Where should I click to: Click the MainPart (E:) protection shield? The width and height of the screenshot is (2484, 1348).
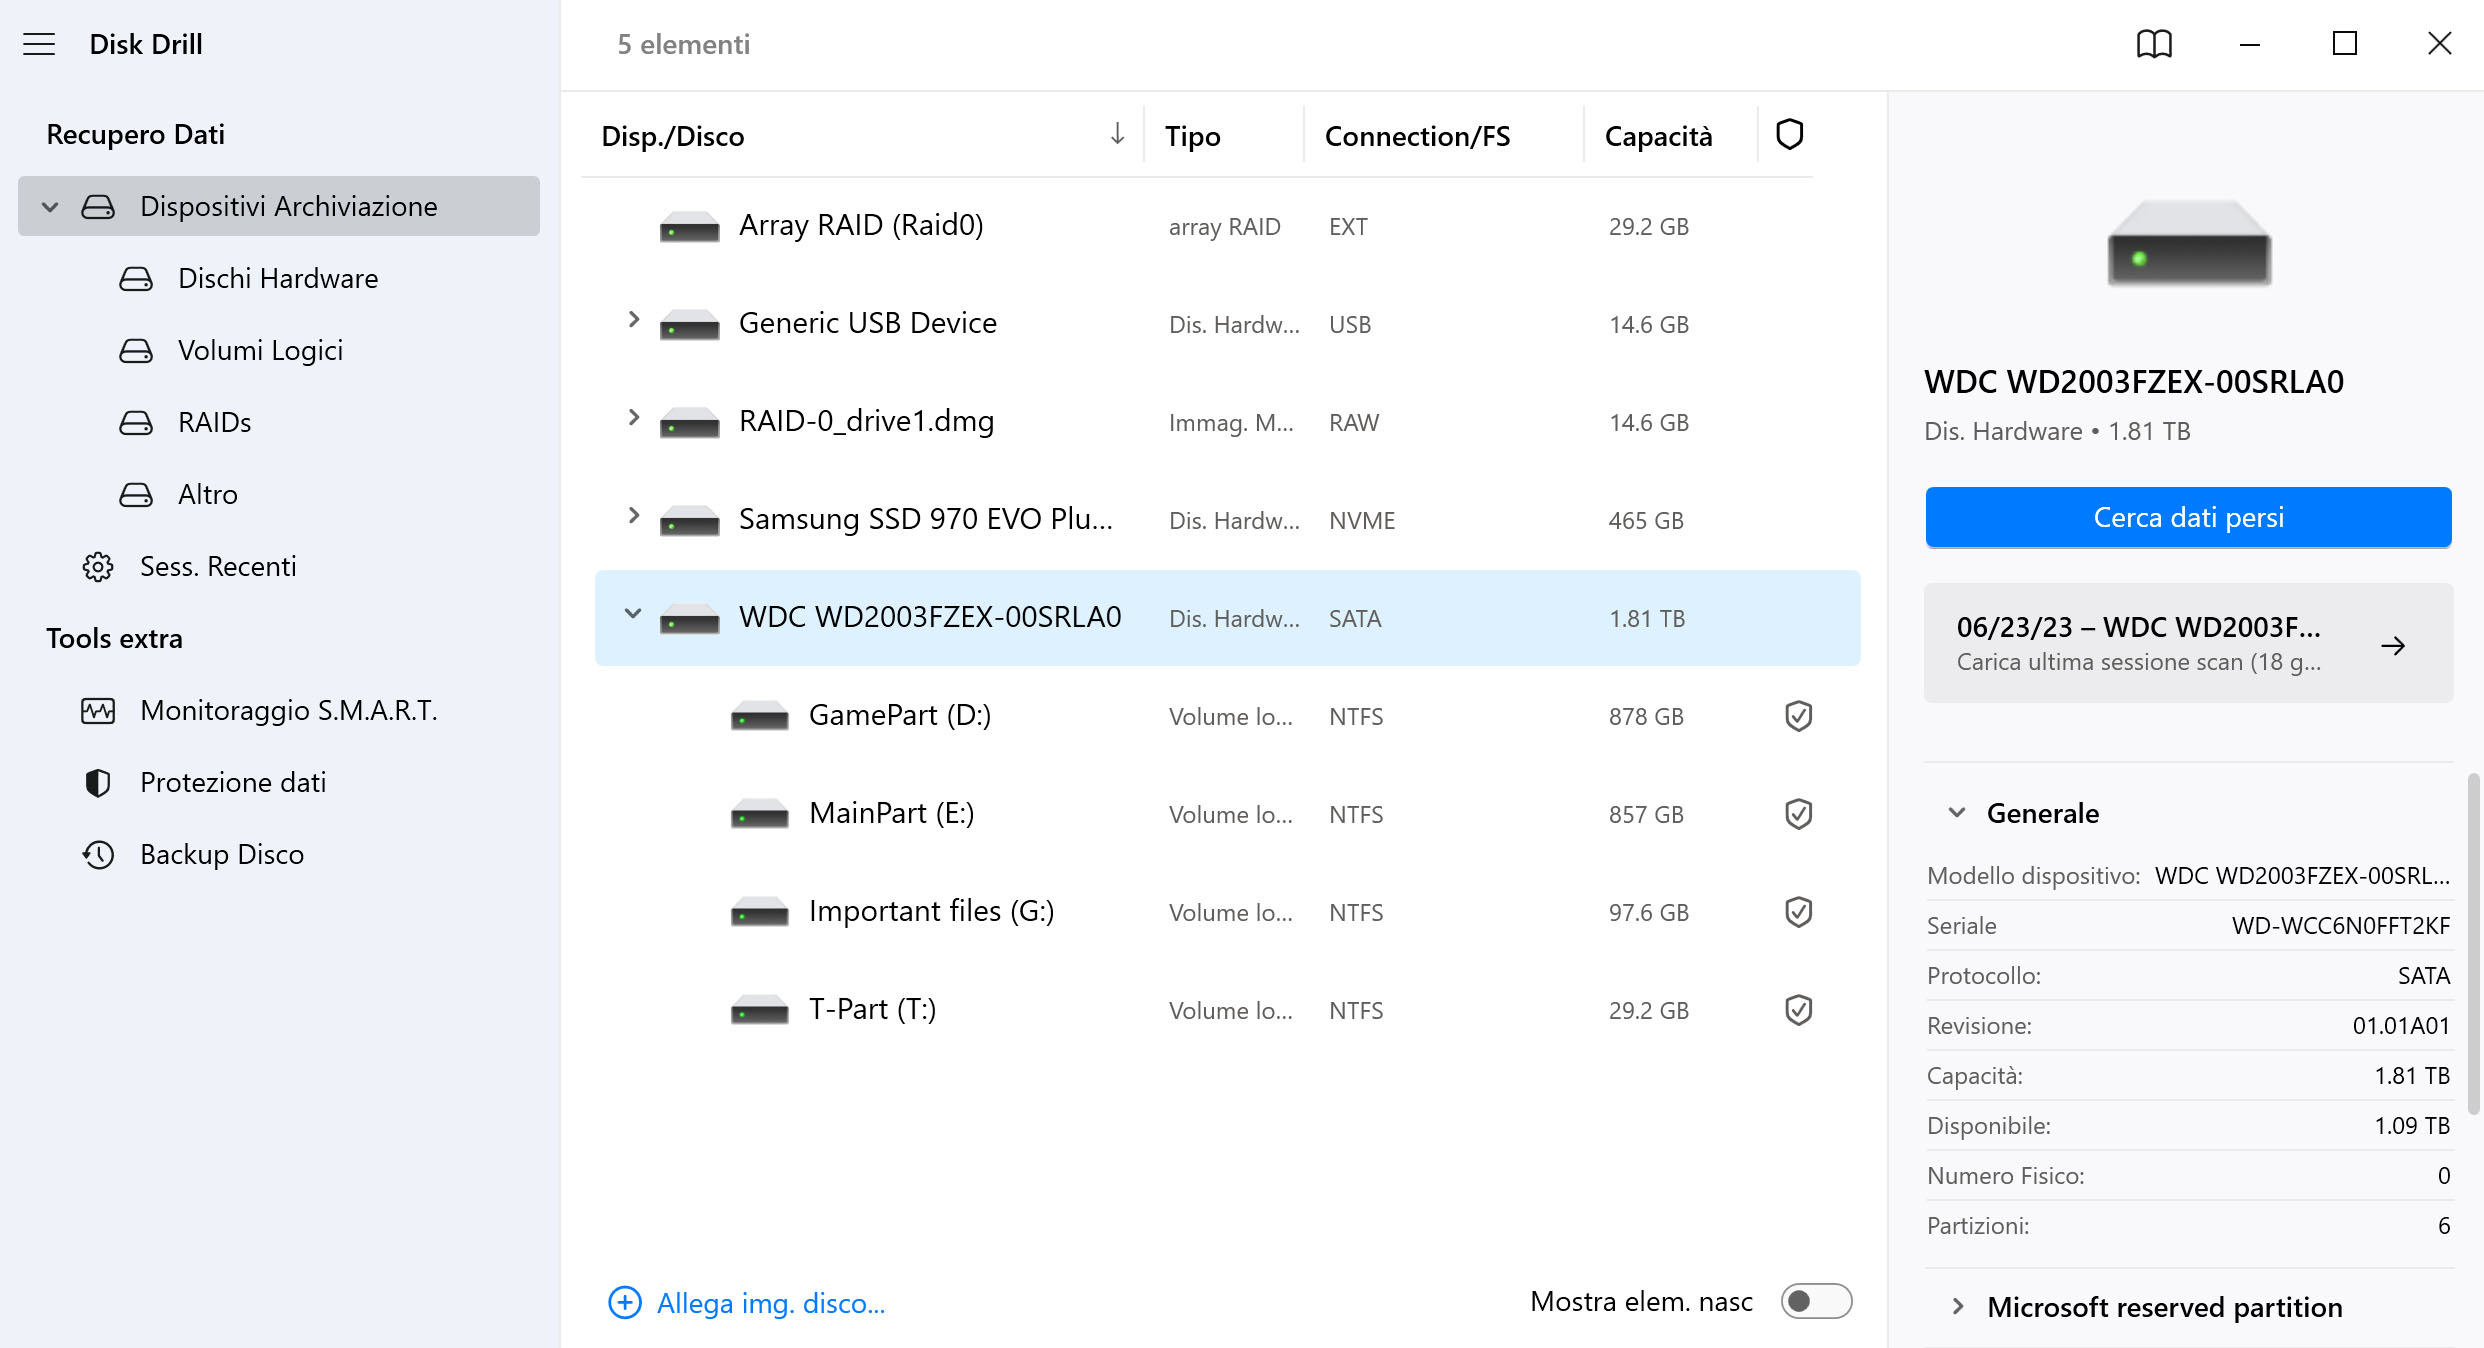pyautogui.click(x=1798, y=814)
